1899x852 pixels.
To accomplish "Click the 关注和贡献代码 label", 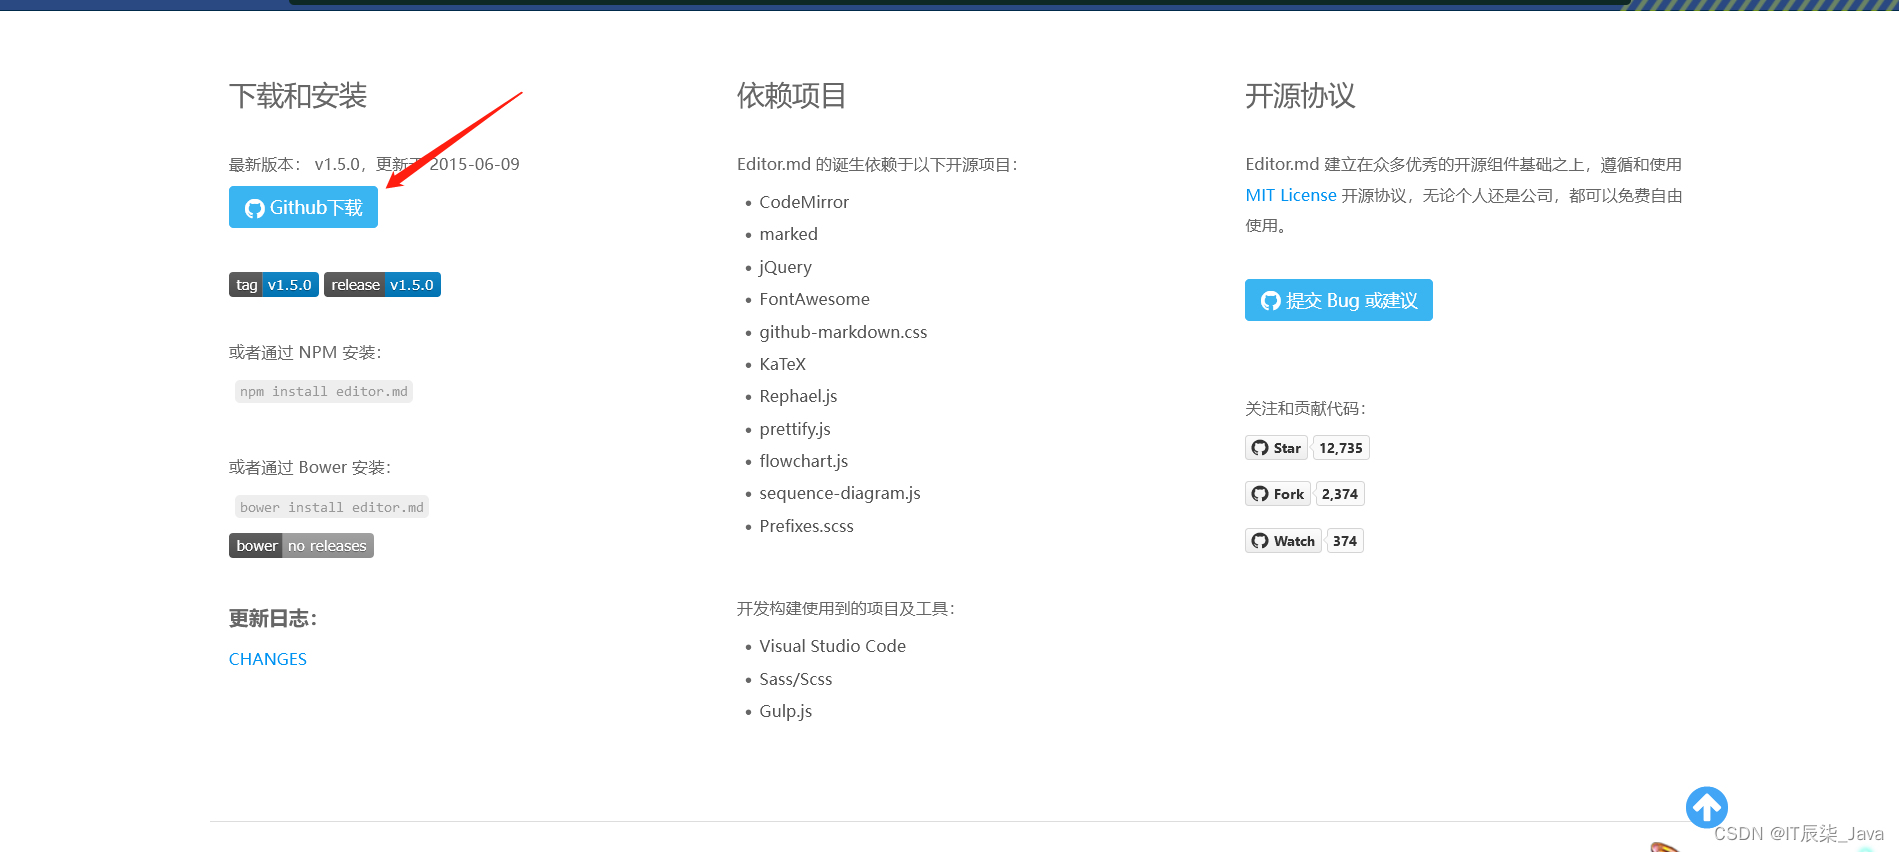I will [x=1305, y=408].
